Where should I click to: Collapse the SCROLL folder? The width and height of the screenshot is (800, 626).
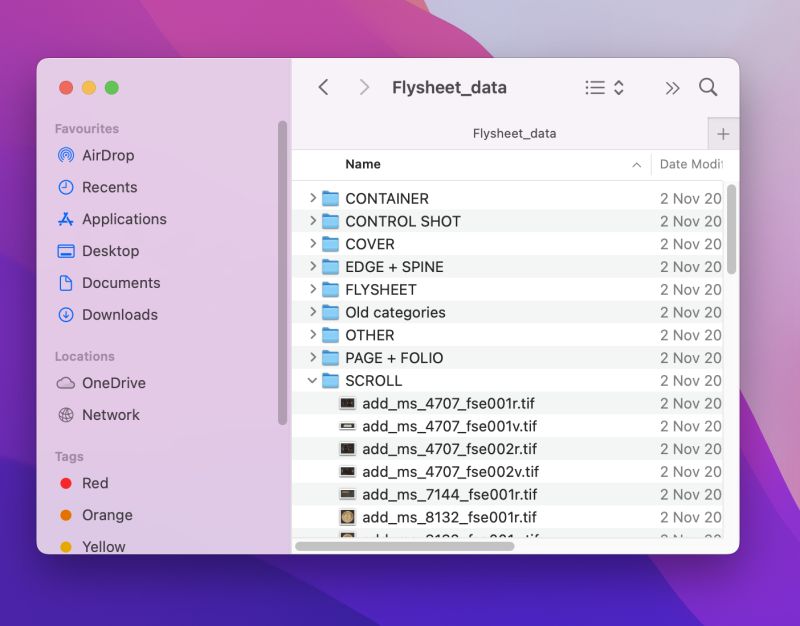click(312, 381)
